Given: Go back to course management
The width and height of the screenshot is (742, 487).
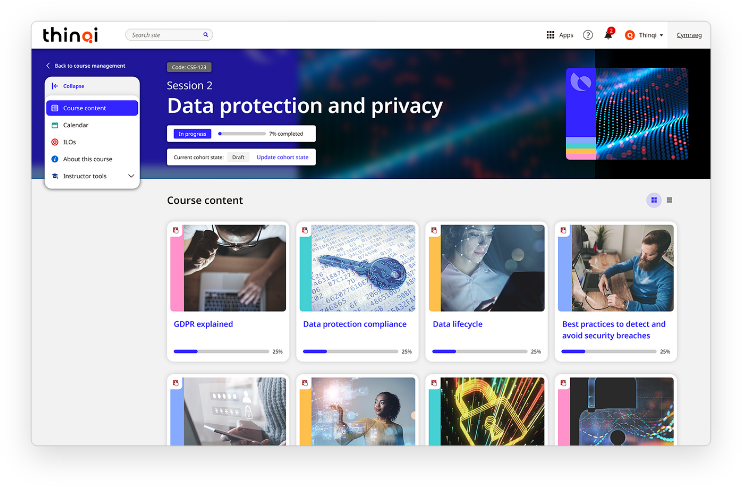Looking at the screenshot, I should [86, 66].
